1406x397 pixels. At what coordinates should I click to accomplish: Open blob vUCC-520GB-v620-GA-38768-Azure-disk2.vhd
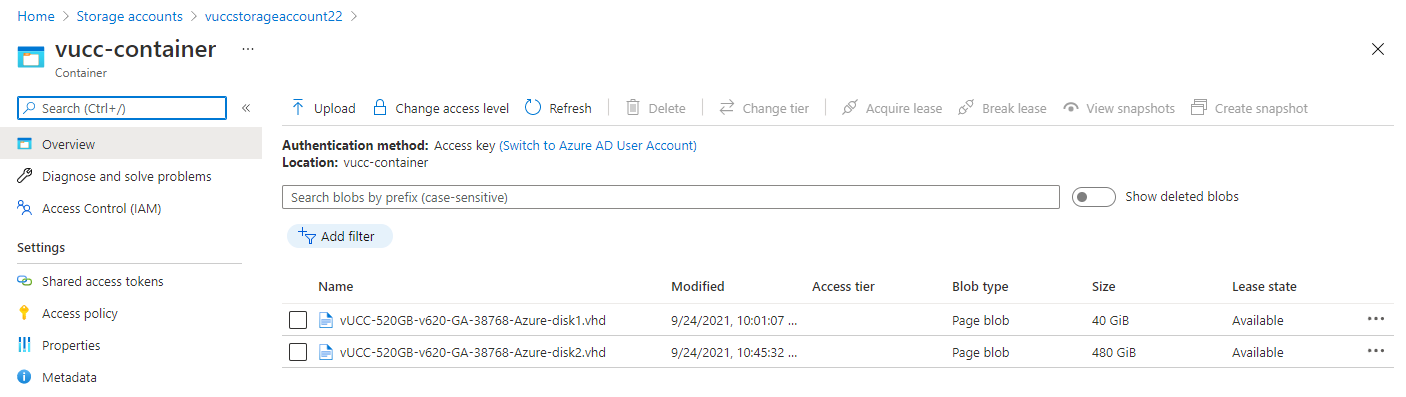pos(473,352)
